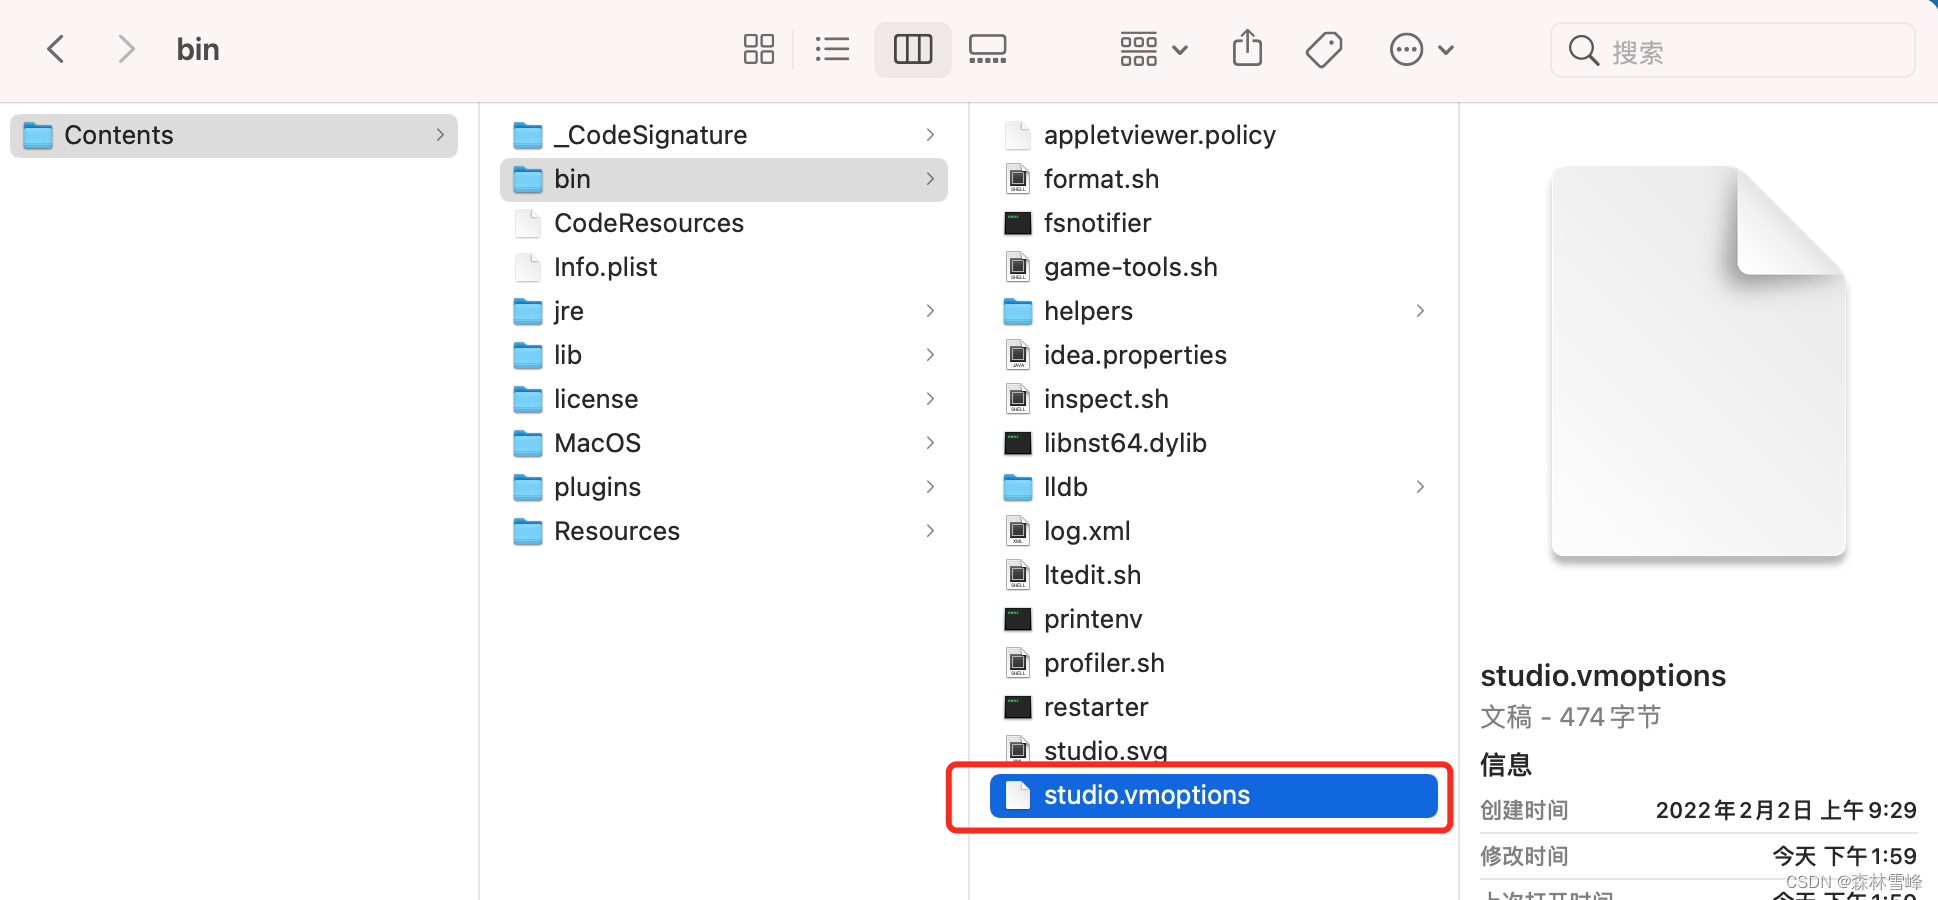Toggle the column view button
Viewport: 1938px width, 900px height.
coord(912,48)
